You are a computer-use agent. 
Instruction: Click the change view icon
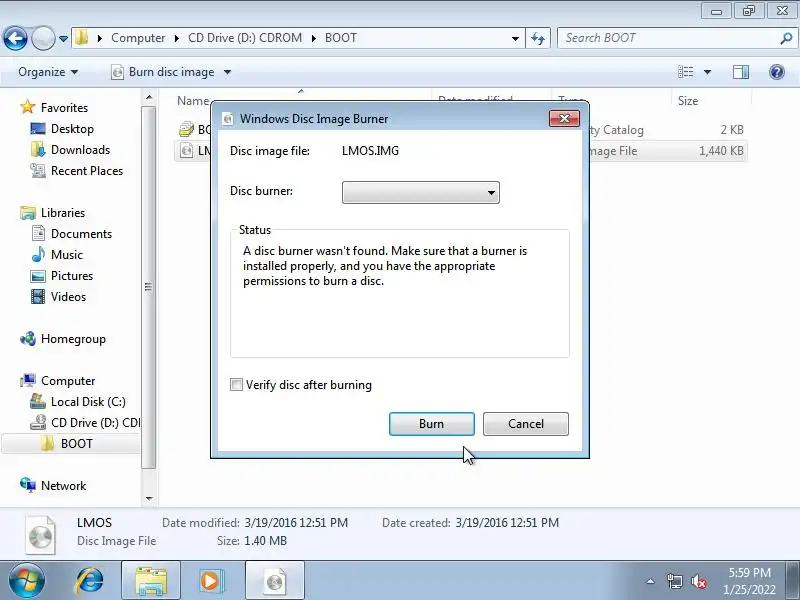686,72
